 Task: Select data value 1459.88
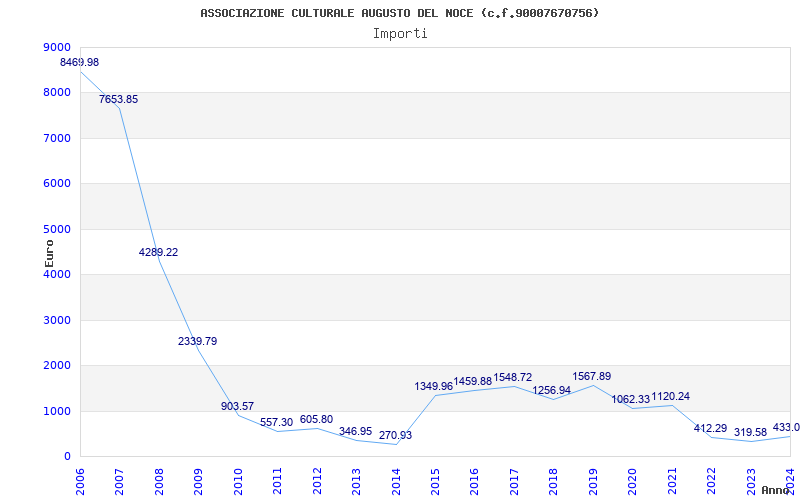pyautogui.click(x=473, y=381)
